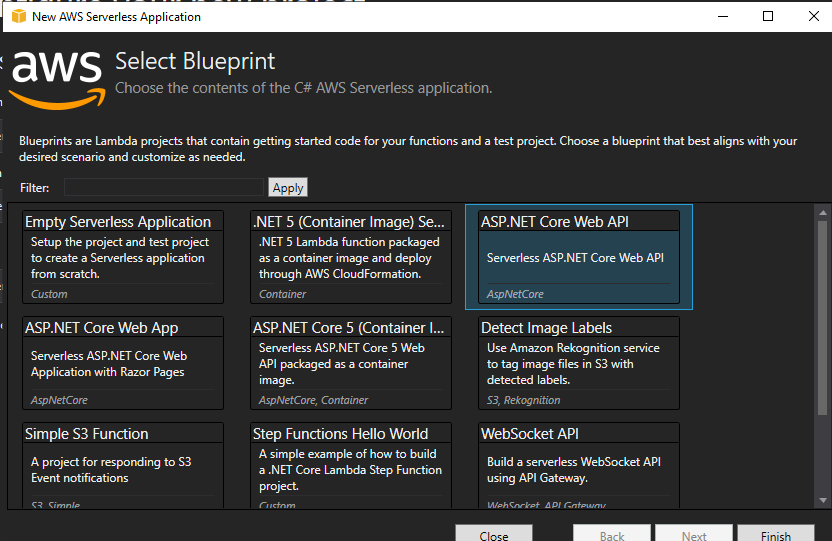Click the 'Container' tag under .NET 5 blueprint
Image resolution: width=832 pixels, height=541 pixels.
coord(282,294)
